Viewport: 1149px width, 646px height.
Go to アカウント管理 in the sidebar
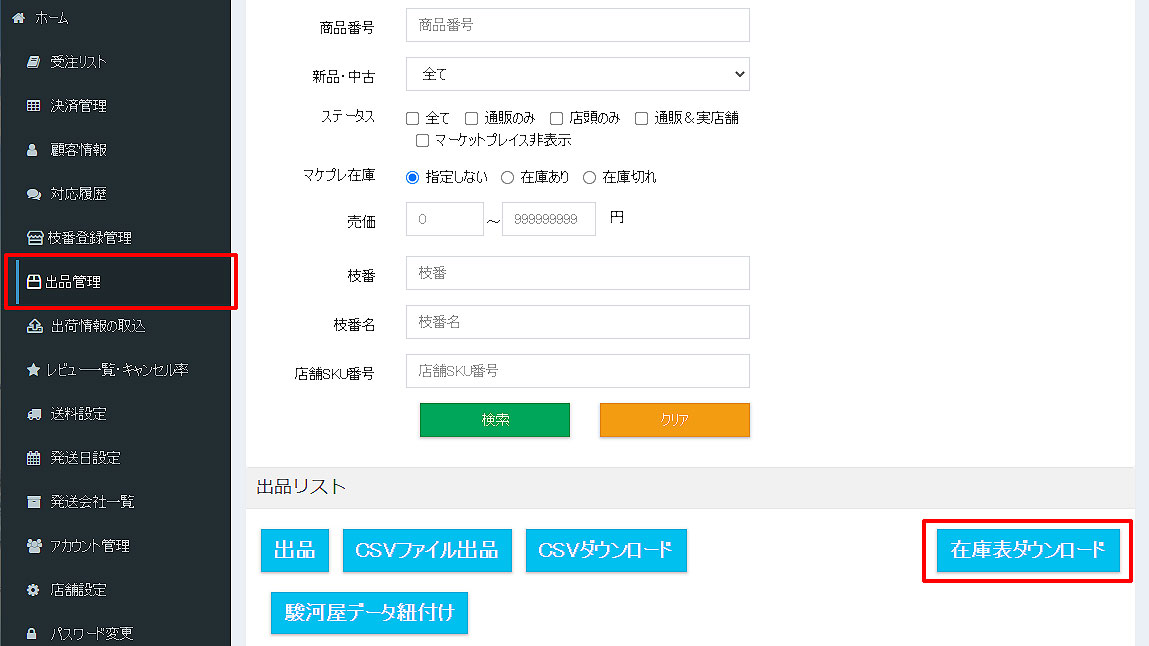[90, 546]
